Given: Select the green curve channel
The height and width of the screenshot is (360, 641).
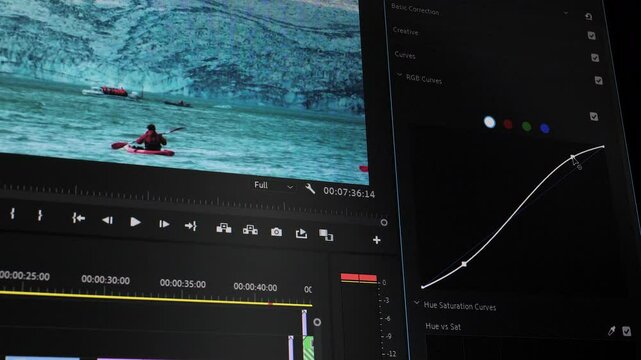Looking at the screenshot, I should click(527, 126).
